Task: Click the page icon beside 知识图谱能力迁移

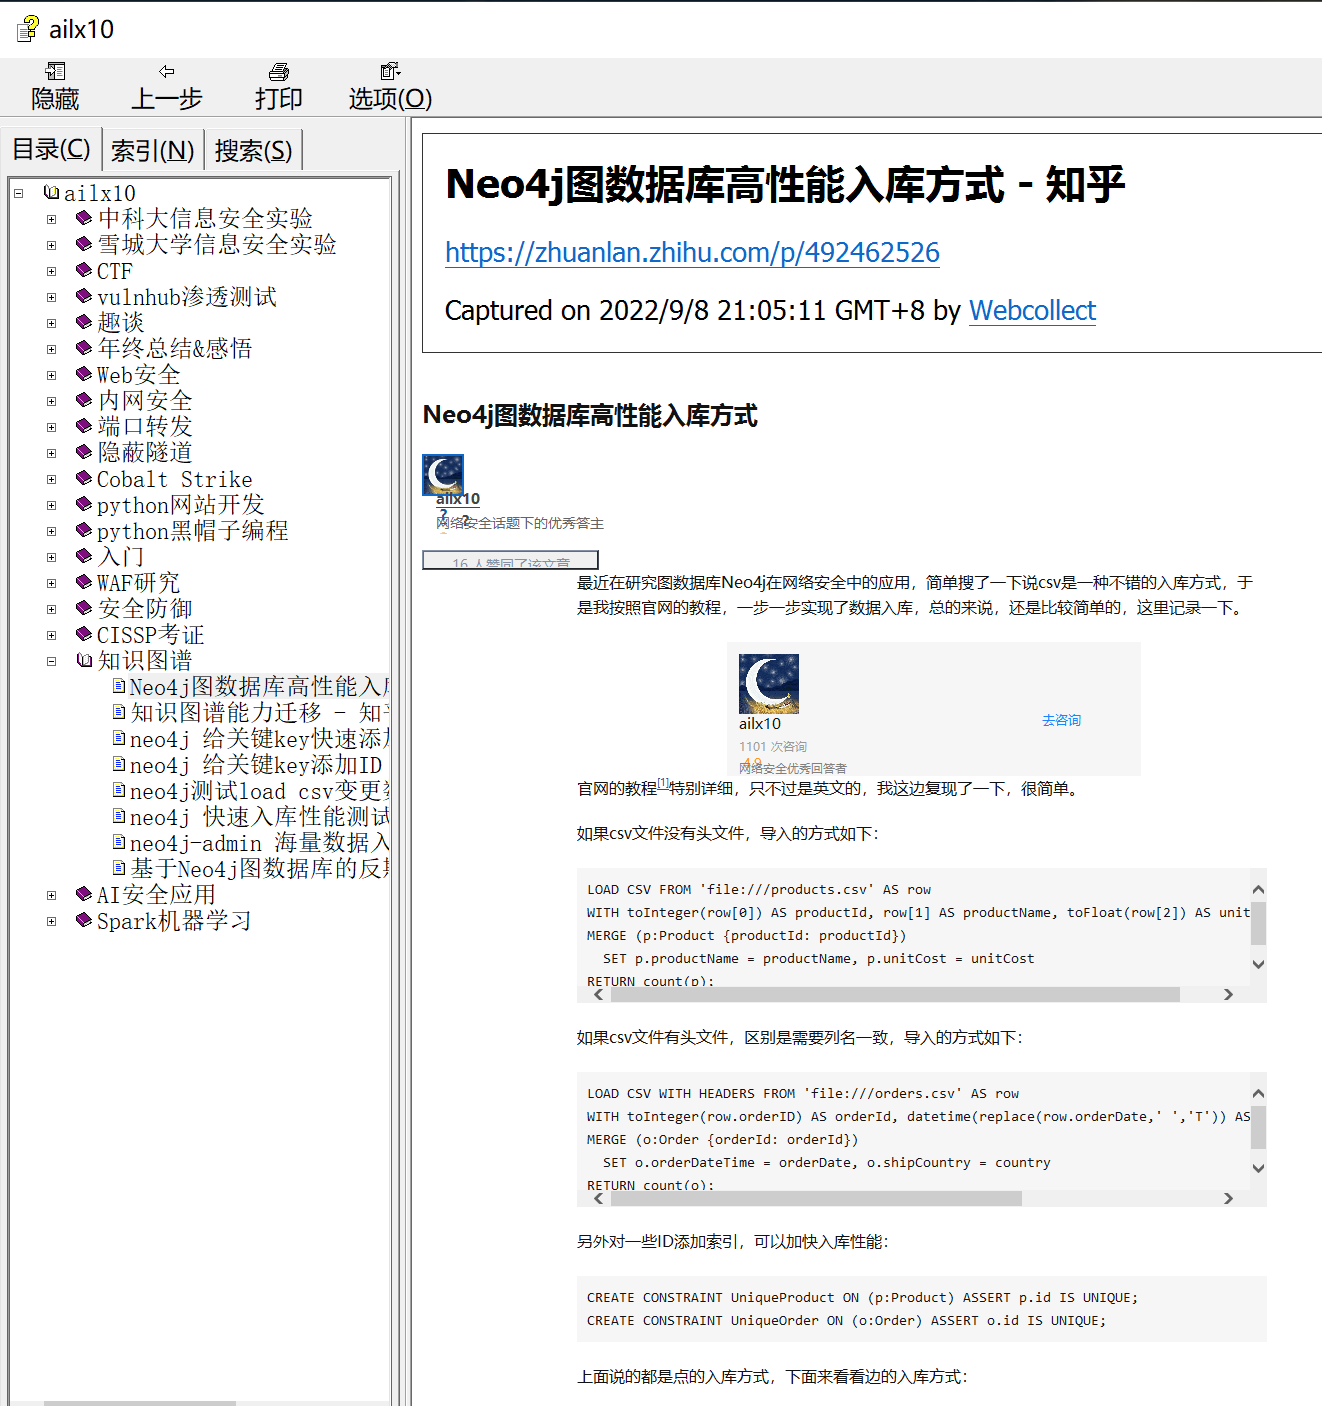Action: pyautogui.click(x=119, y=712)
